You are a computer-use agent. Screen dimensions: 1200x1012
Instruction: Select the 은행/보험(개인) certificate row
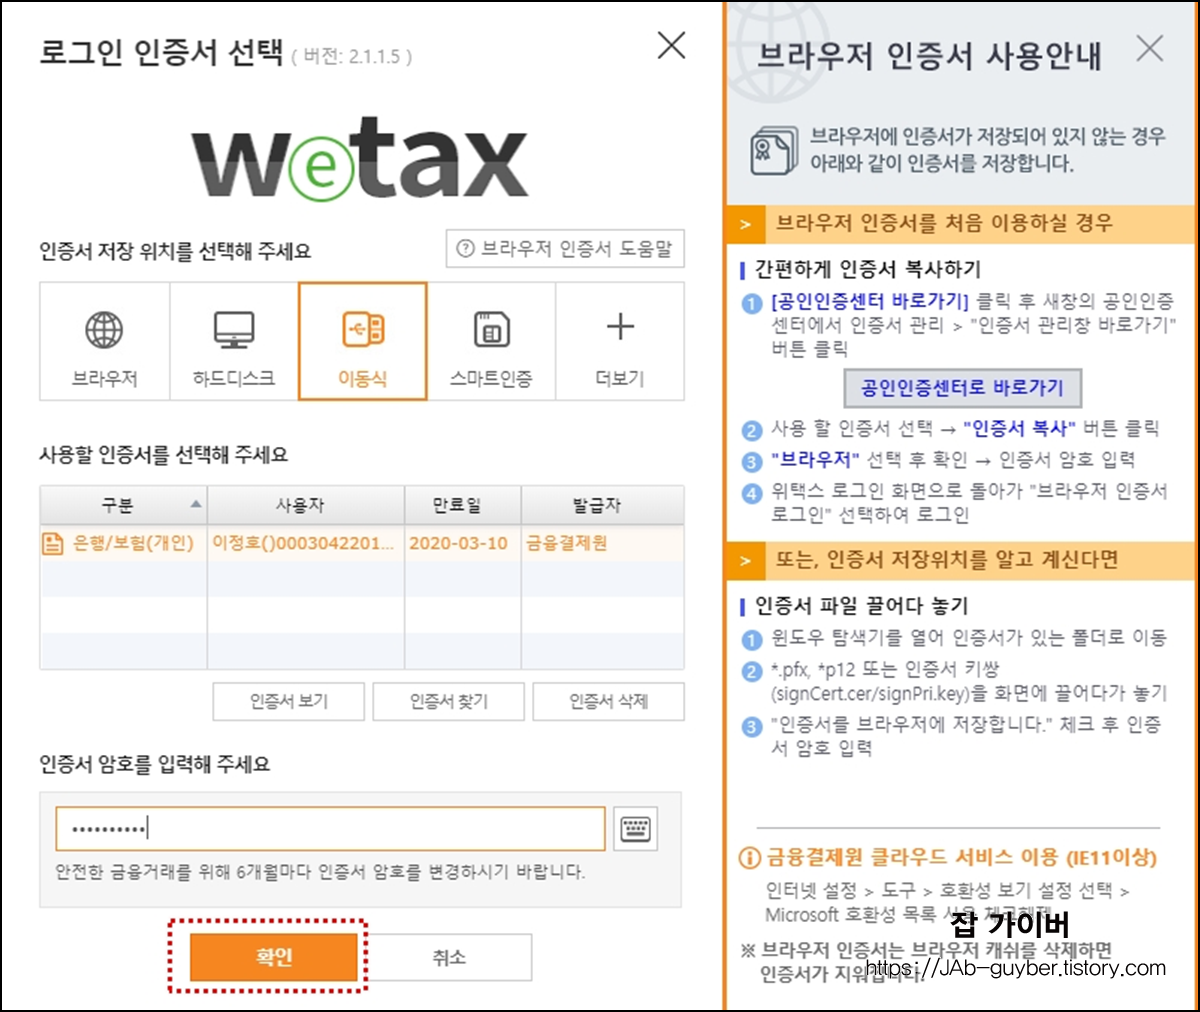coord(362,543)
